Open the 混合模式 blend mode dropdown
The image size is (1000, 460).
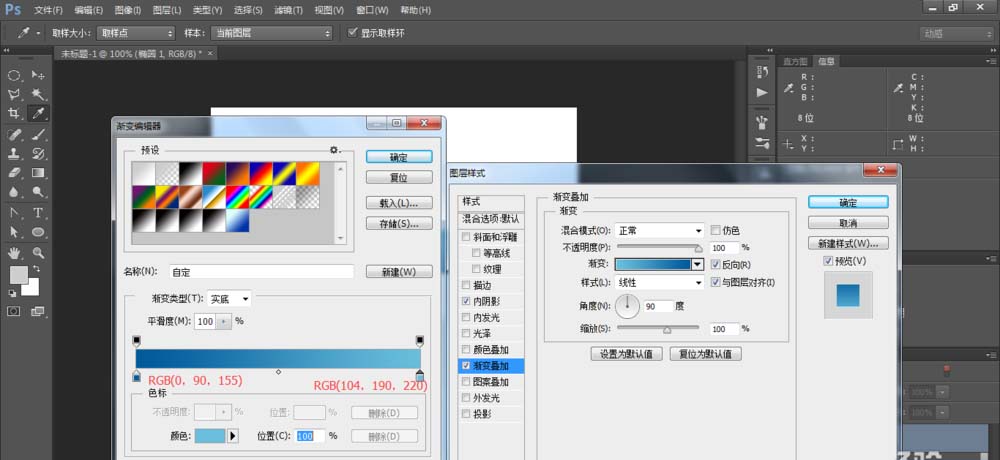[x=659, y=230]
